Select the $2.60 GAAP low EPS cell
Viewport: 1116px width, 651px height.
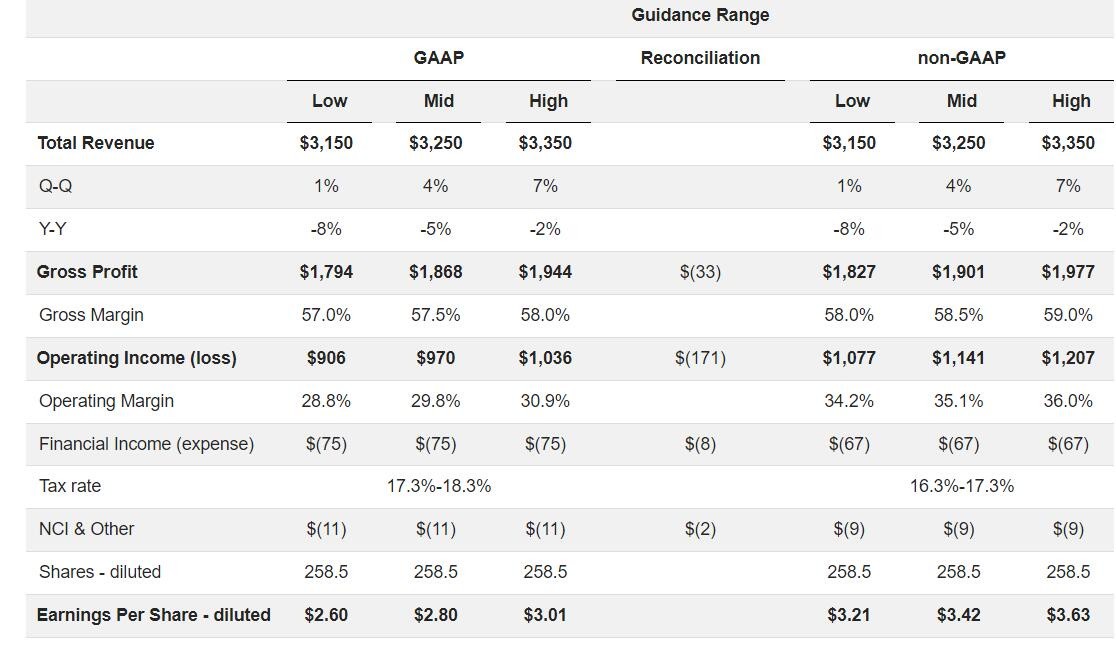pos(326,615)
